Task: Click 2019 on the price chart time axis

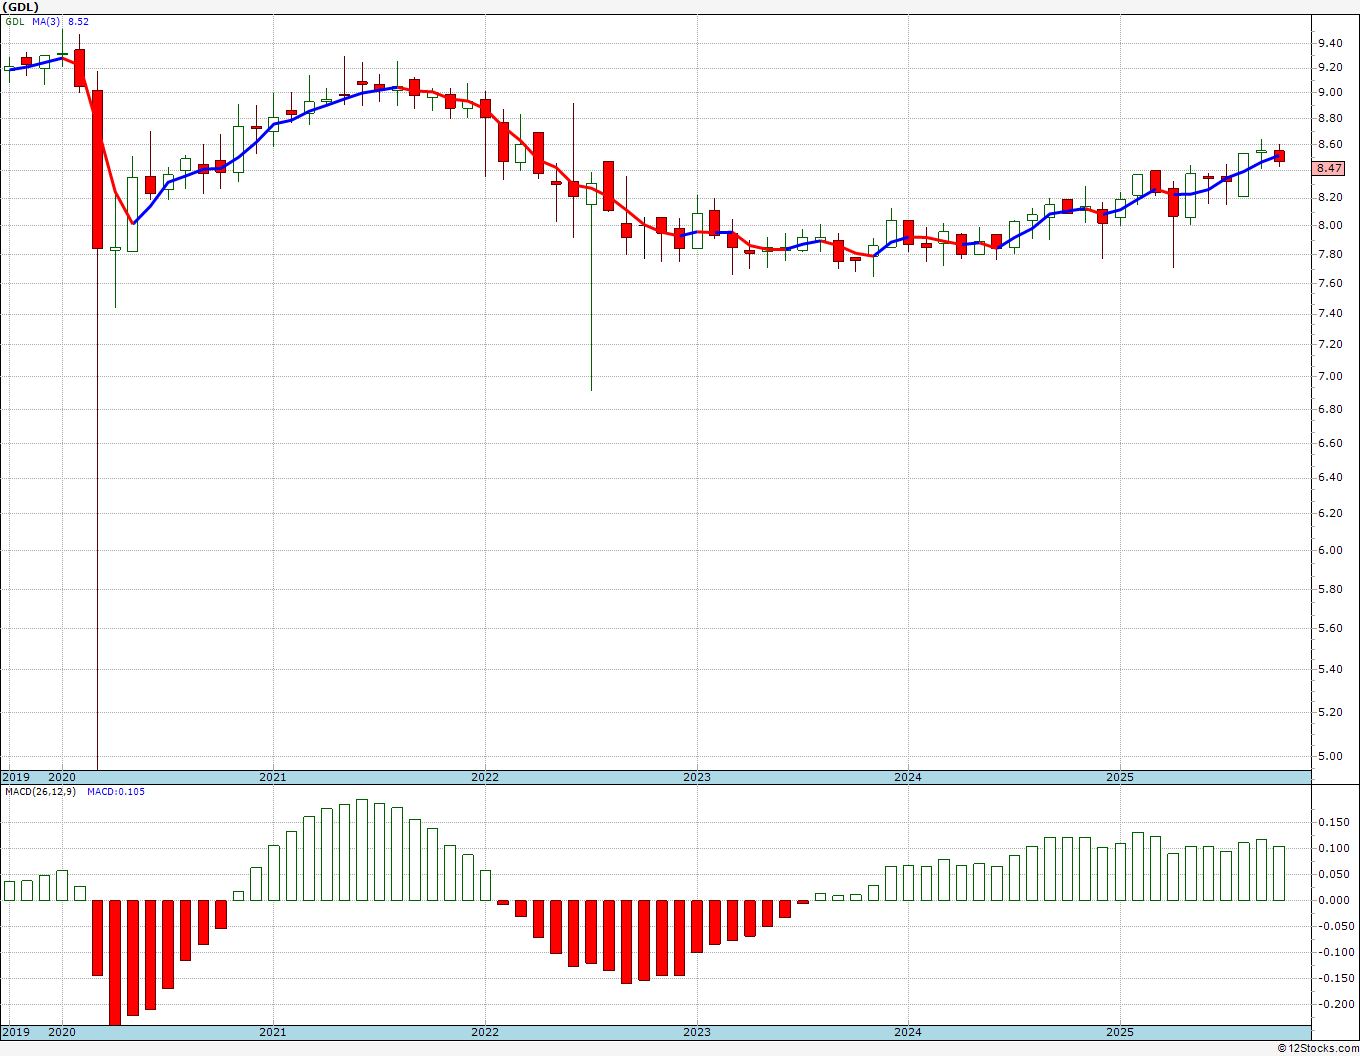Action: (x=16, y=777)
